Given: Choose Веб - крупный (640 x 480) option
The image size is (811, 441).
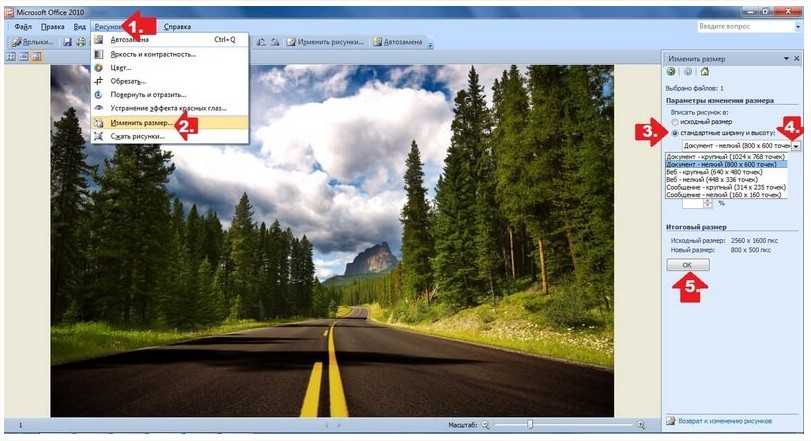Looking at the screenshot, I should pyautogui.click(x=714, y=171).
